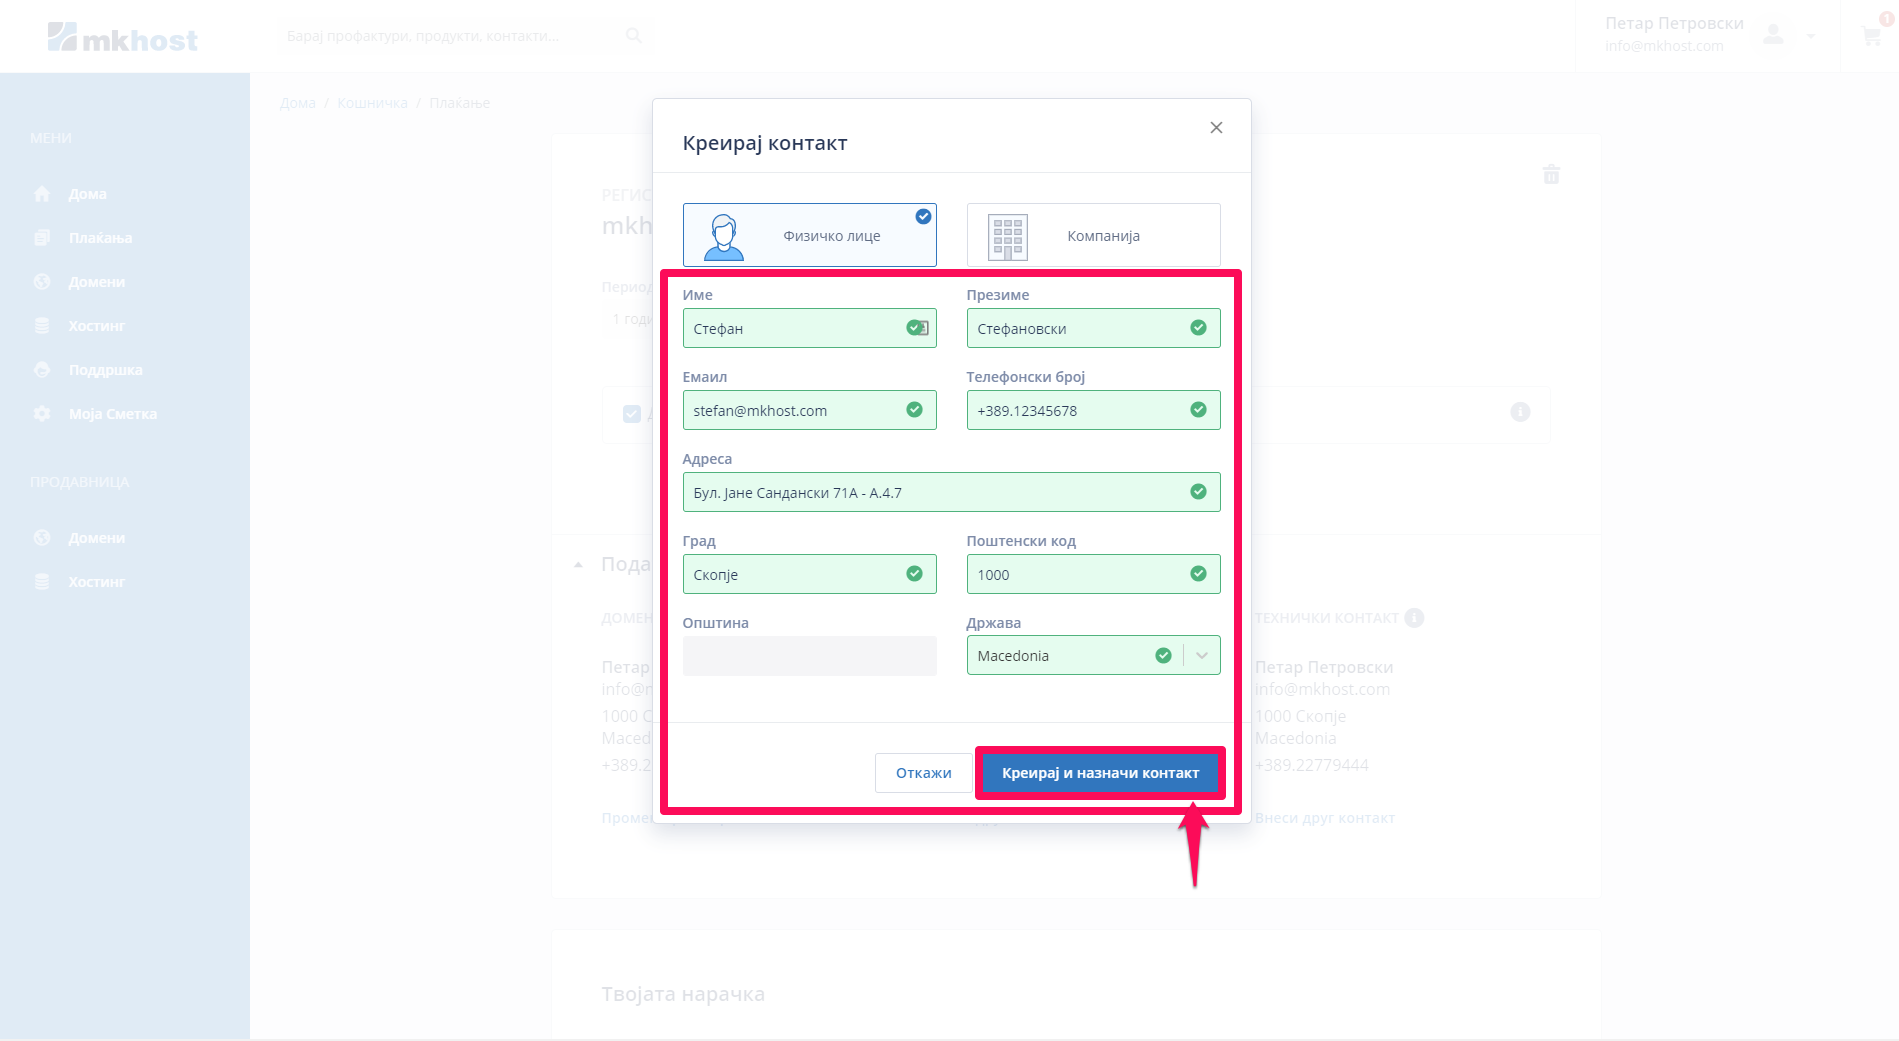Open the Држава country dropdown

tap(1201, 656)
